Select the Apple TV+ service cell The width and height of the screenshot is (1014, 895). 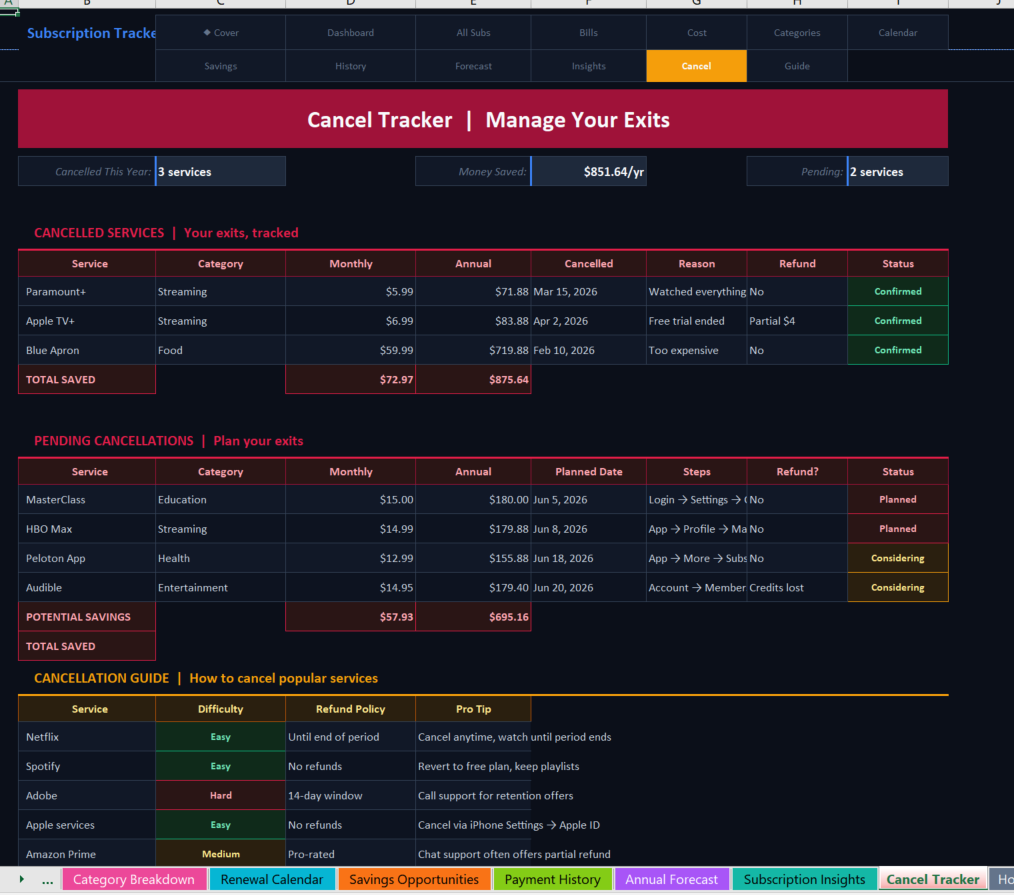pos(87,321)
